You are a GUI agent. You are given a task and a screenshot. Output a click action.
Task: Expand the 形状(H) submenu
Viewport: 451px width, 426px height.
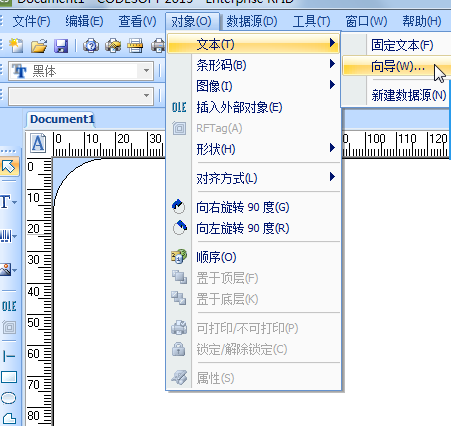point(253,149)
